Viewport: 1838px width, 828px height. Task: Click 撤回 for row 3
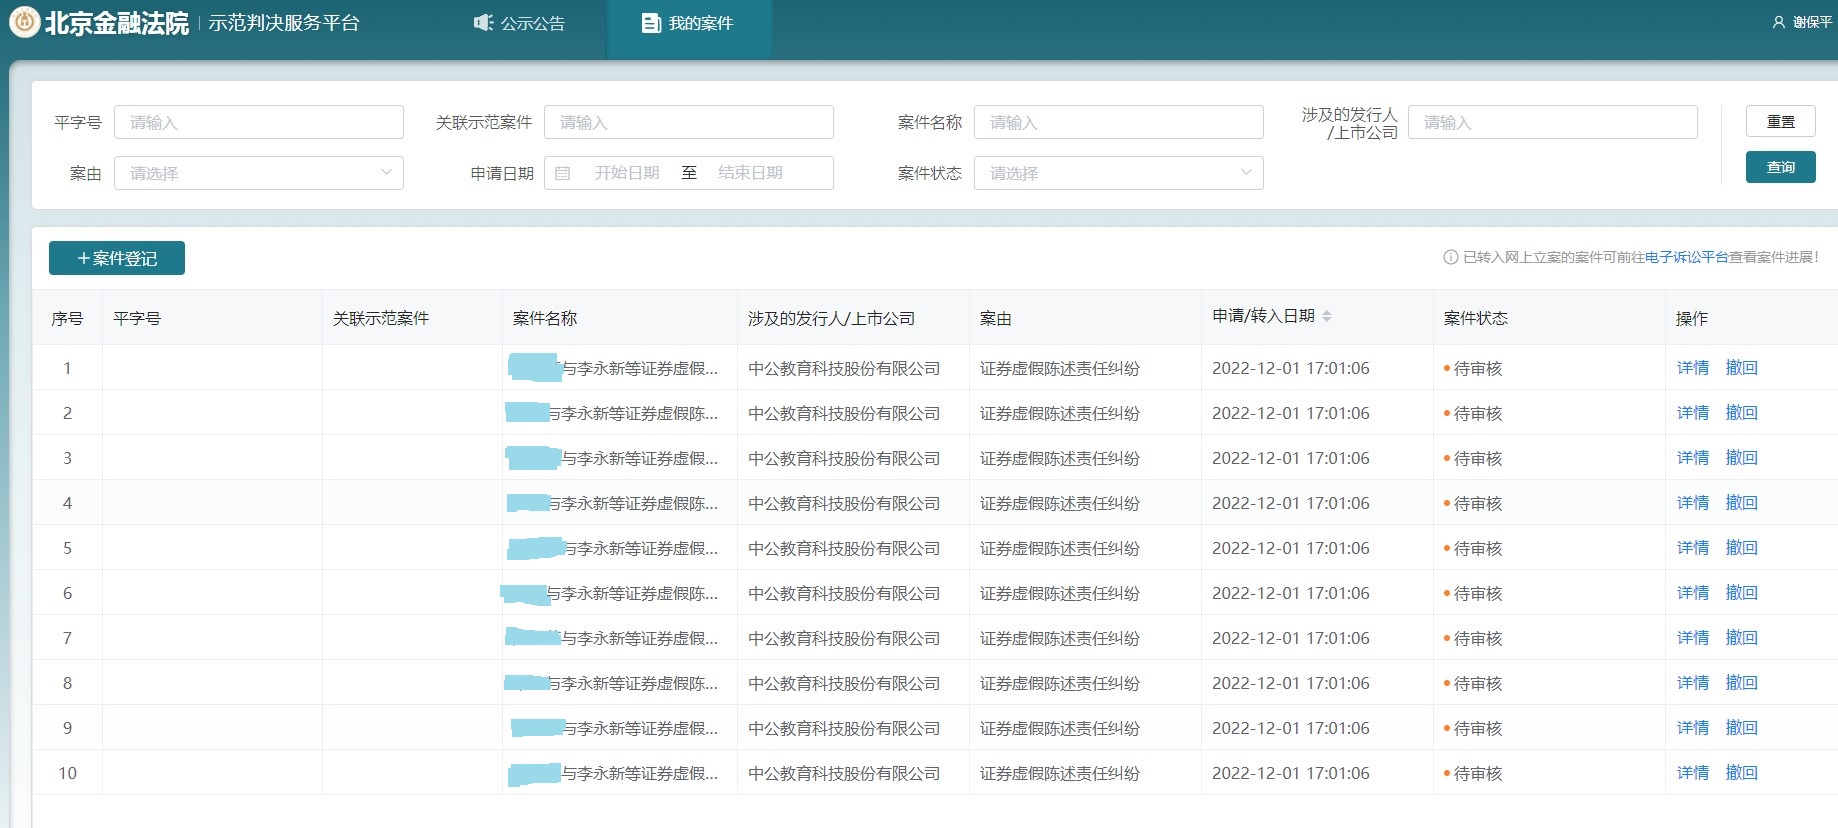tap(1742, 458)
